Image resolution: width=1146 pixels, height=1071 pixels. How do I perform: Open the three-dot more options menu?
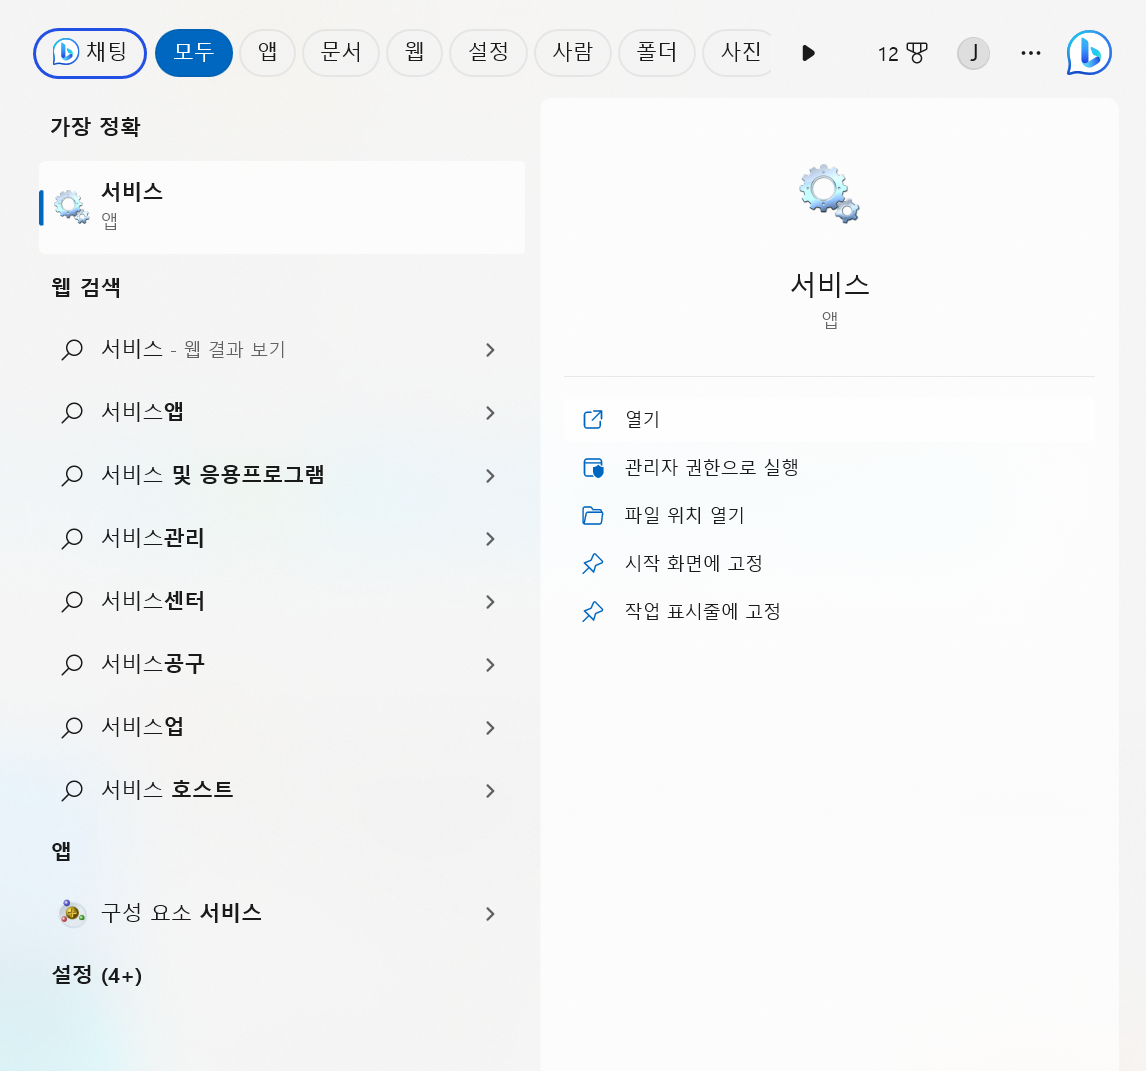[1031, 53]
